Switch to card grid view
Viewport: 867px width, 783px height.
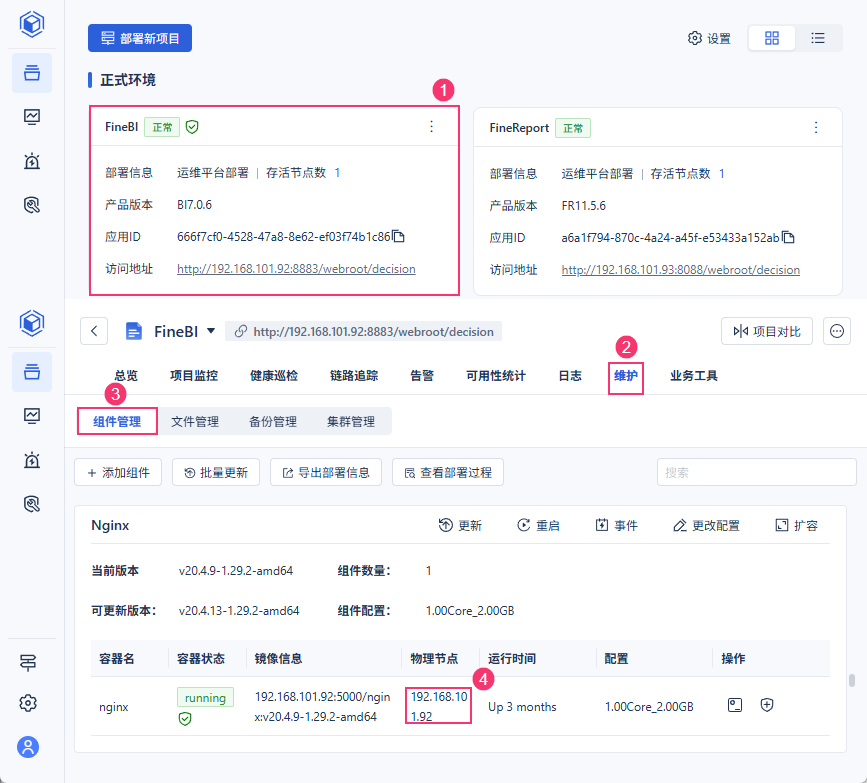pyautogui.click(x=771, y=38)
